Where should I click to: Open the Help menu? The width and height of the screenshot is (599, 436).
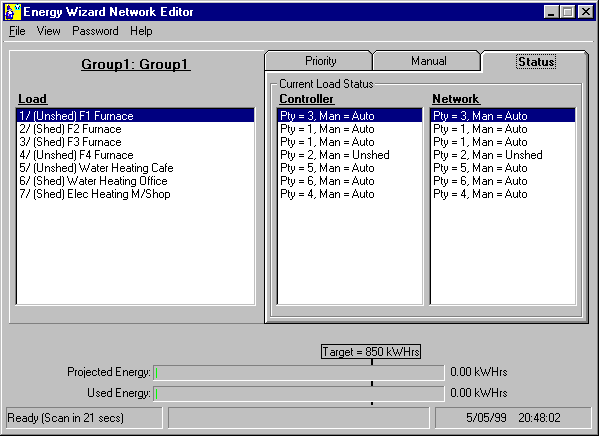click(141, 31)
